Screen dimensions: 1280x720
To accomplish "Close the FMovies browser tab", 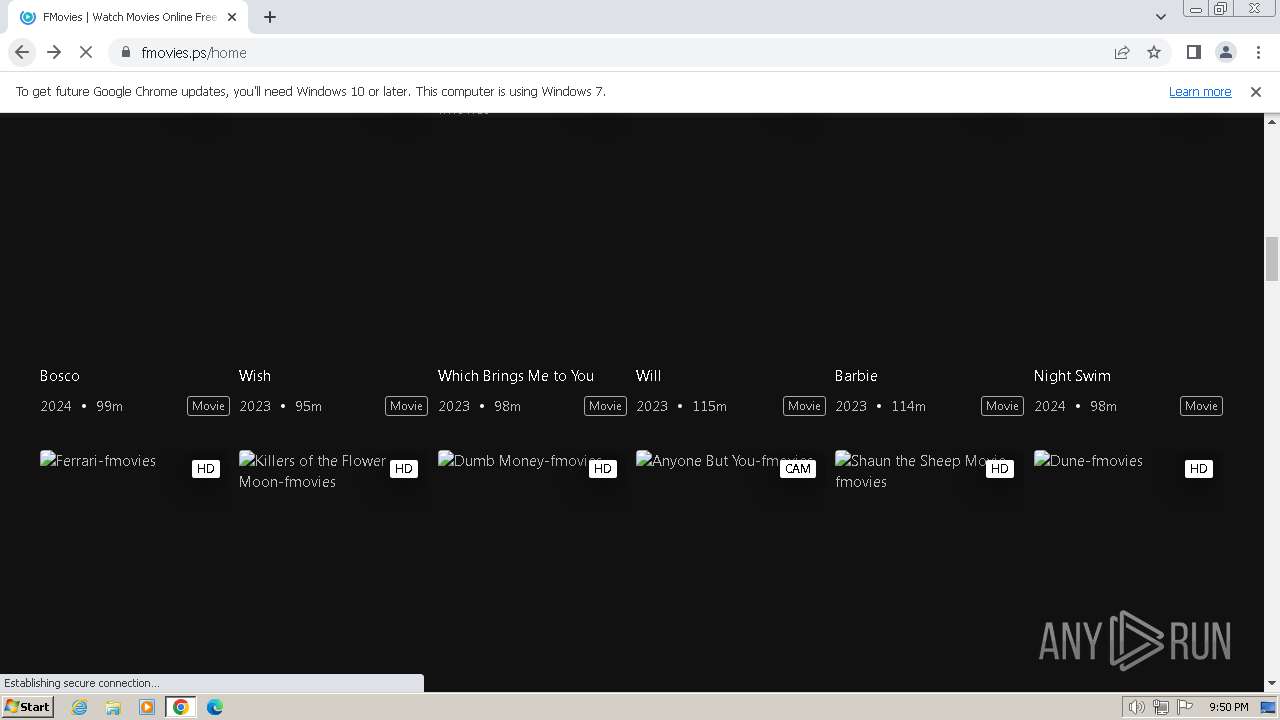I will click(232, 17).
